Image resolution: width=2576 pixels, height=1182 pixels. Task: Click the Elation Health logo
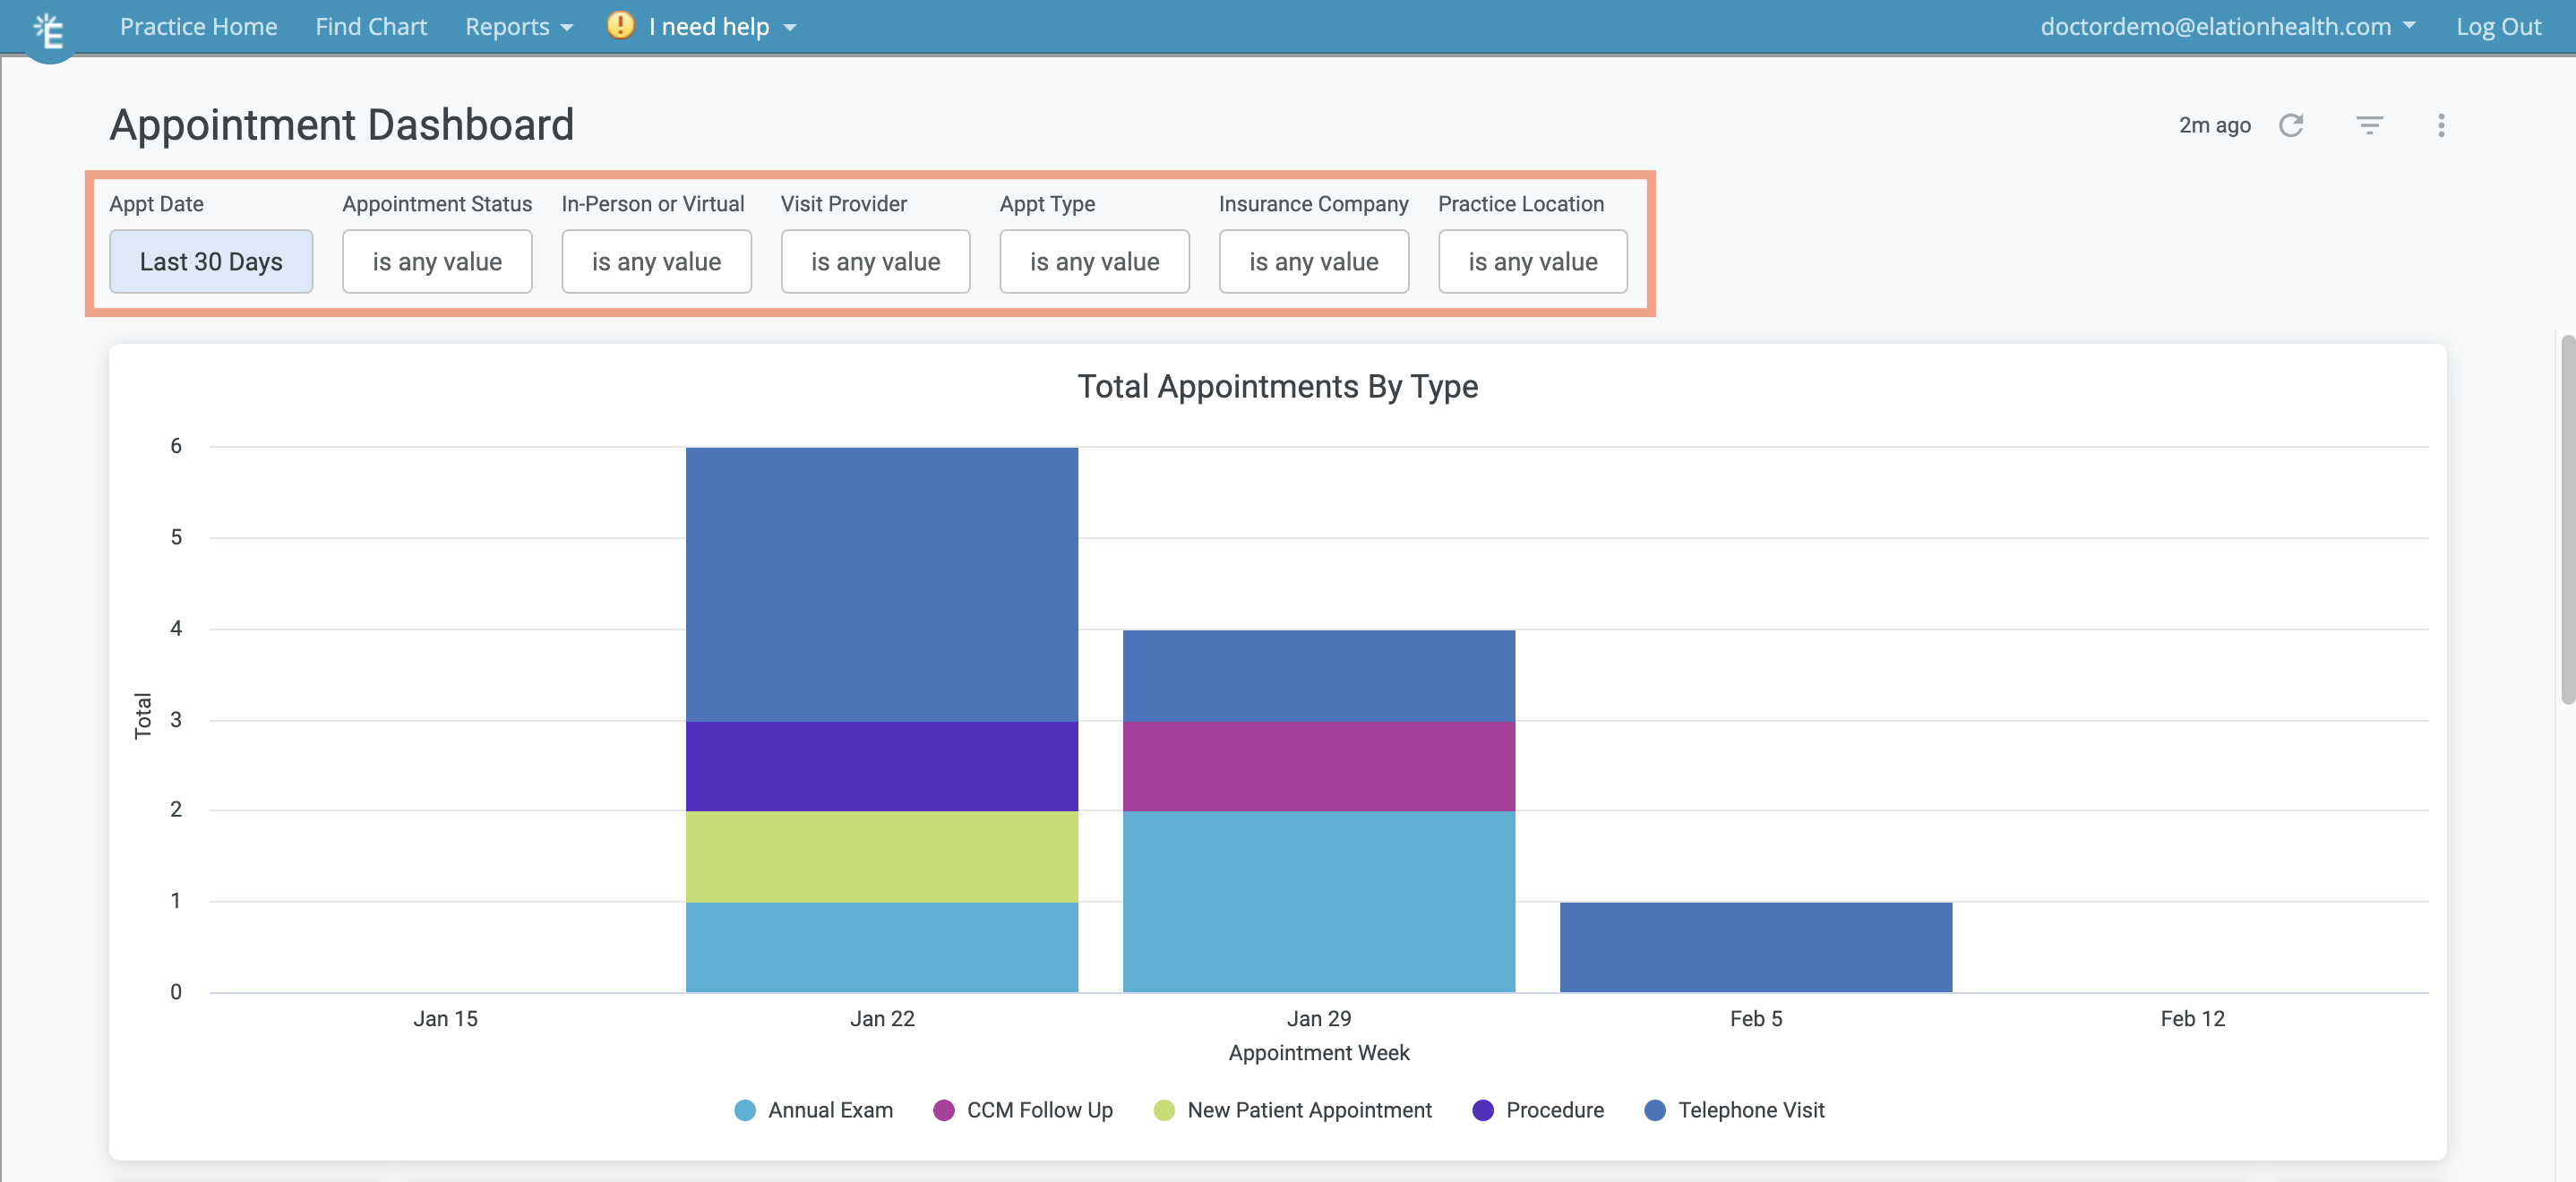(48, 30)
